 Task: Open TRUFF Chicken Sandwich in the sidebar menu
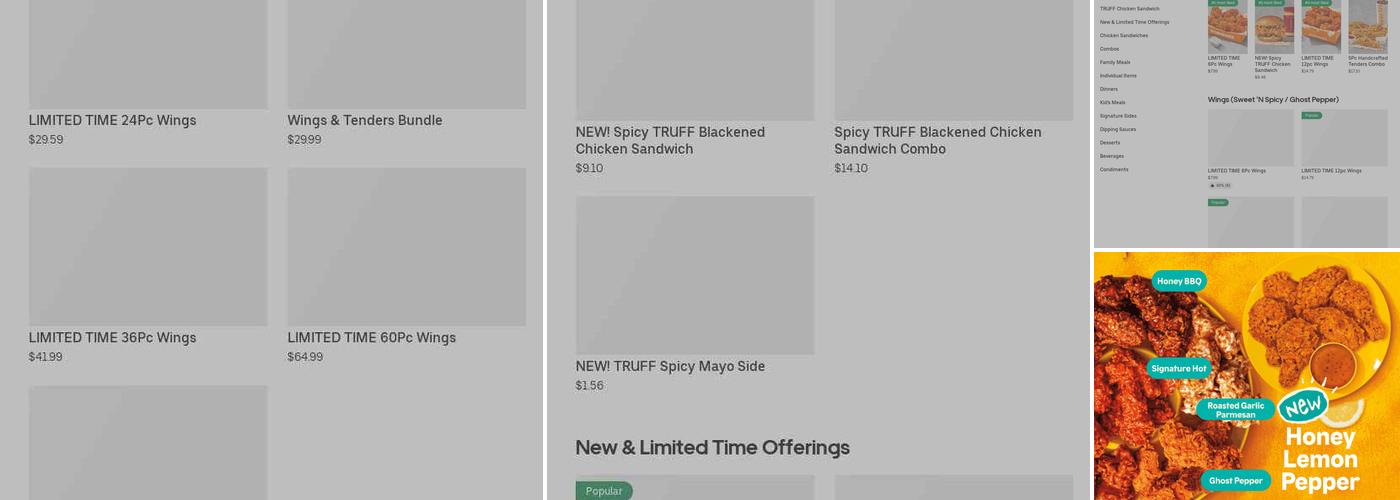(1130, 9)
